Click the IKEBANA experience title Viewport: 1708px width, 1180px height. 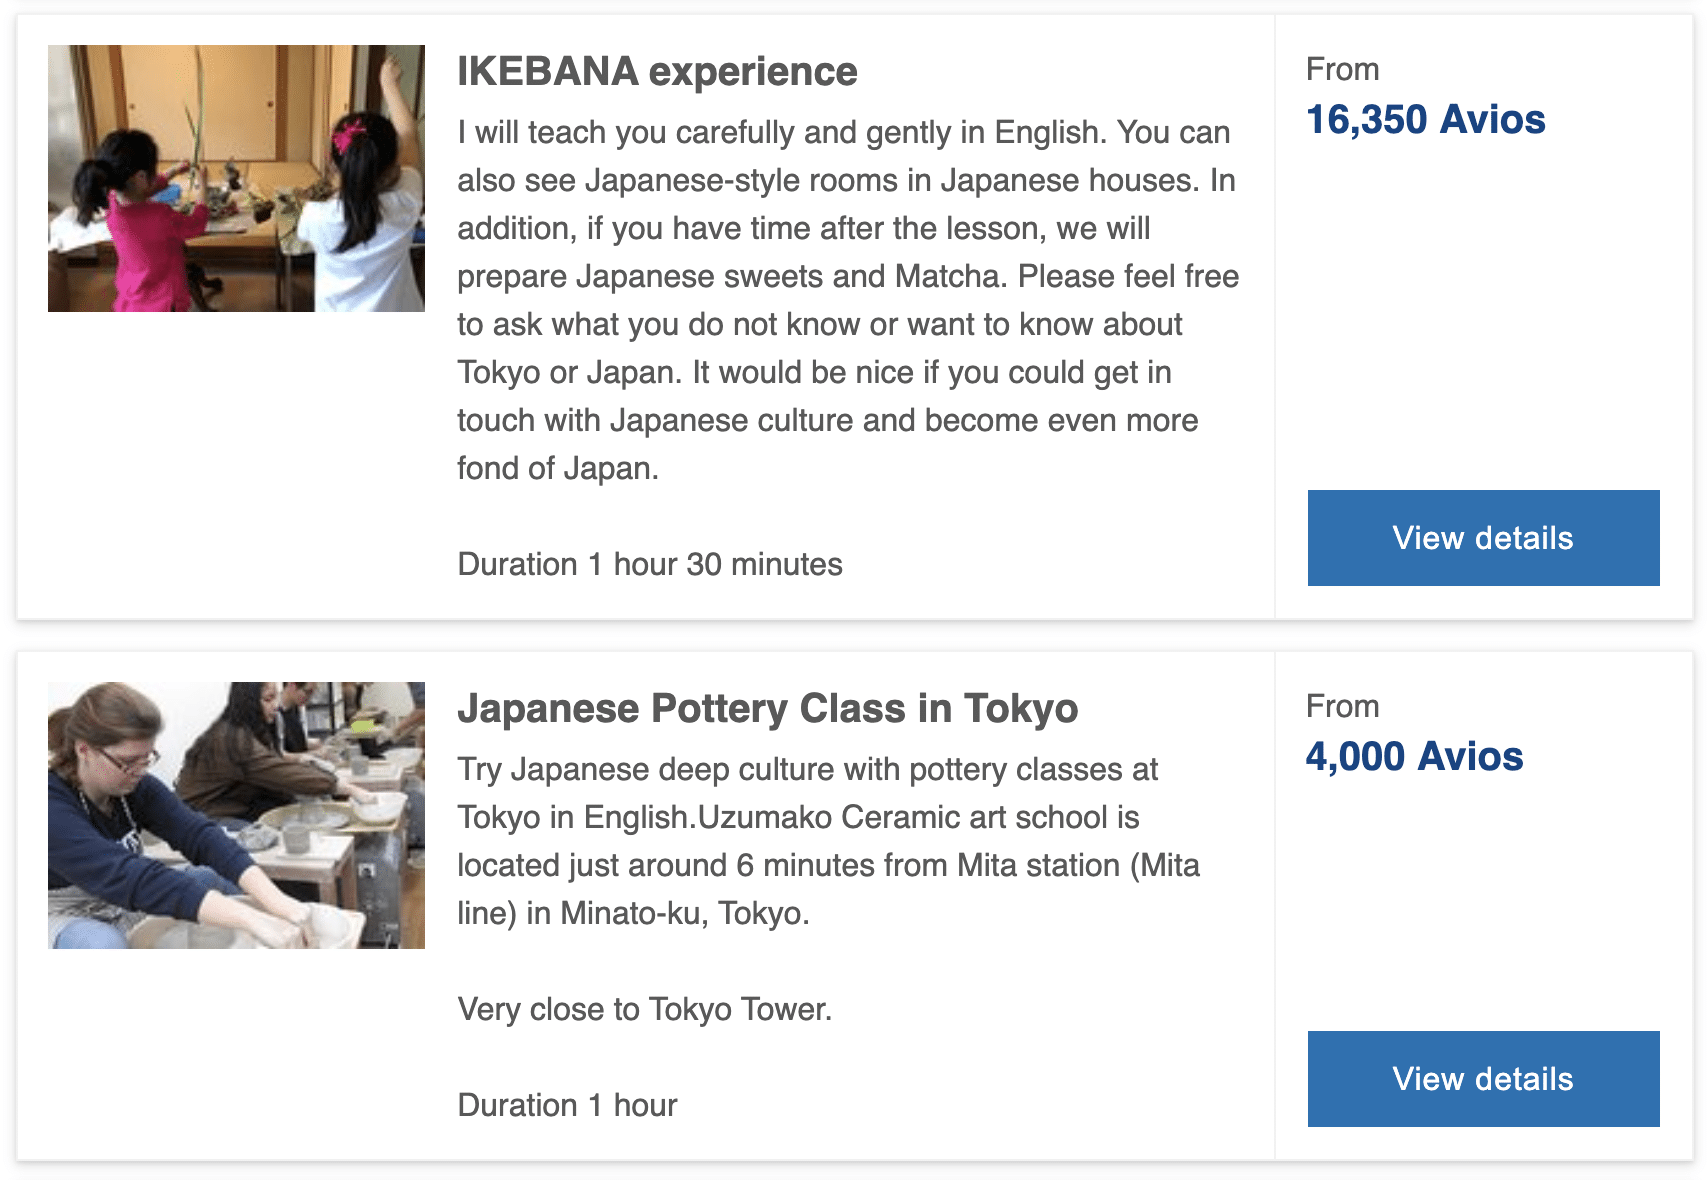[657, 72]
